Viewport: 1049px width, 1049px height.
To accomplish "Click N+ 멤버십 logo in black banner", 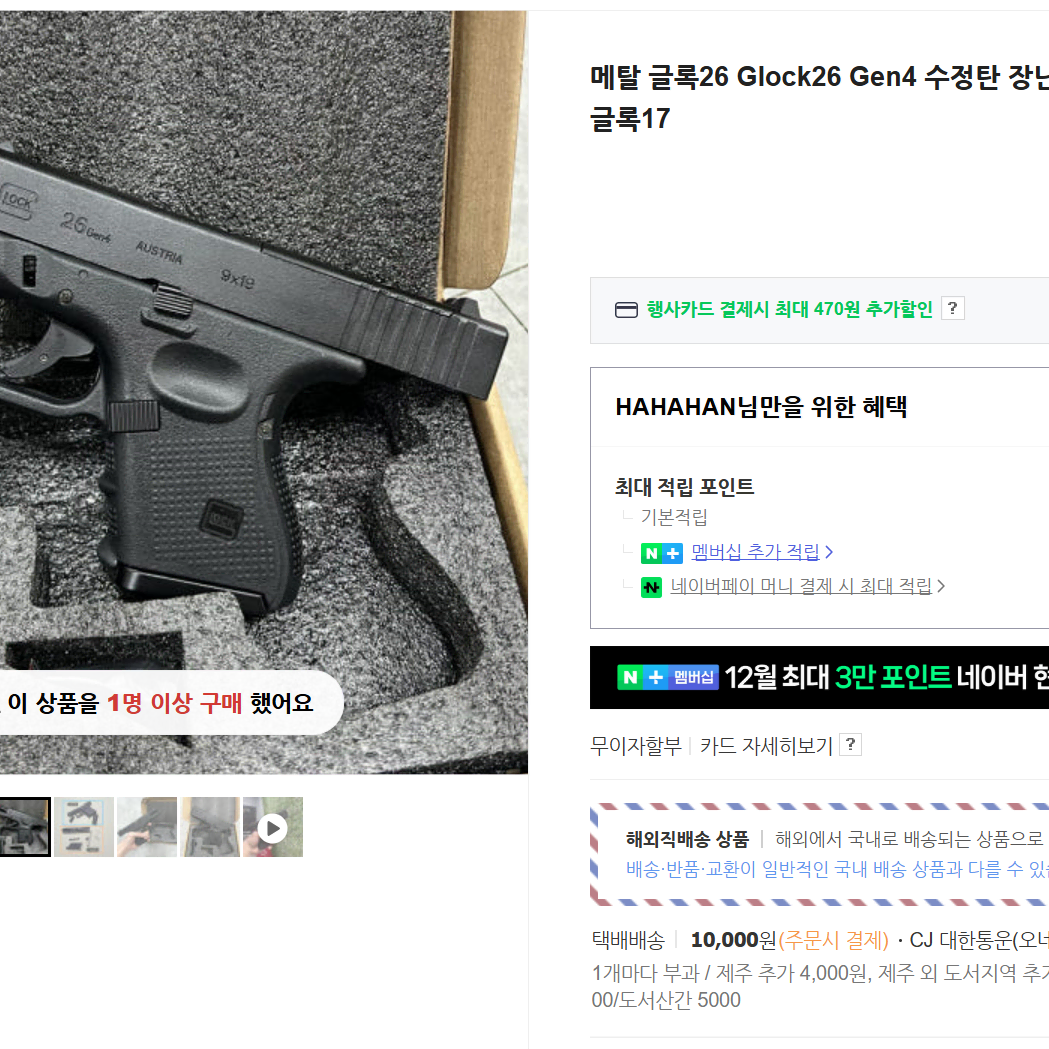I will (668, 677).
